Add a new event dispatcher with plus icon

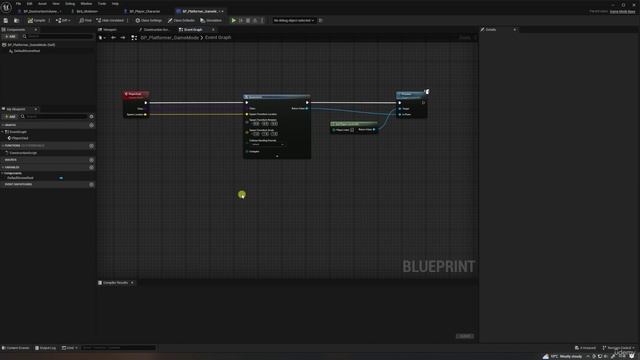(91, 184)
